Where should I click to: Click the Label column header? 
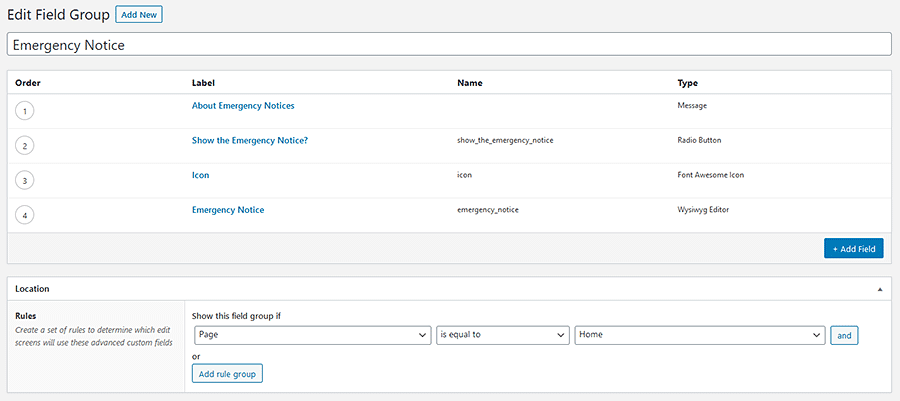[203, 83]
